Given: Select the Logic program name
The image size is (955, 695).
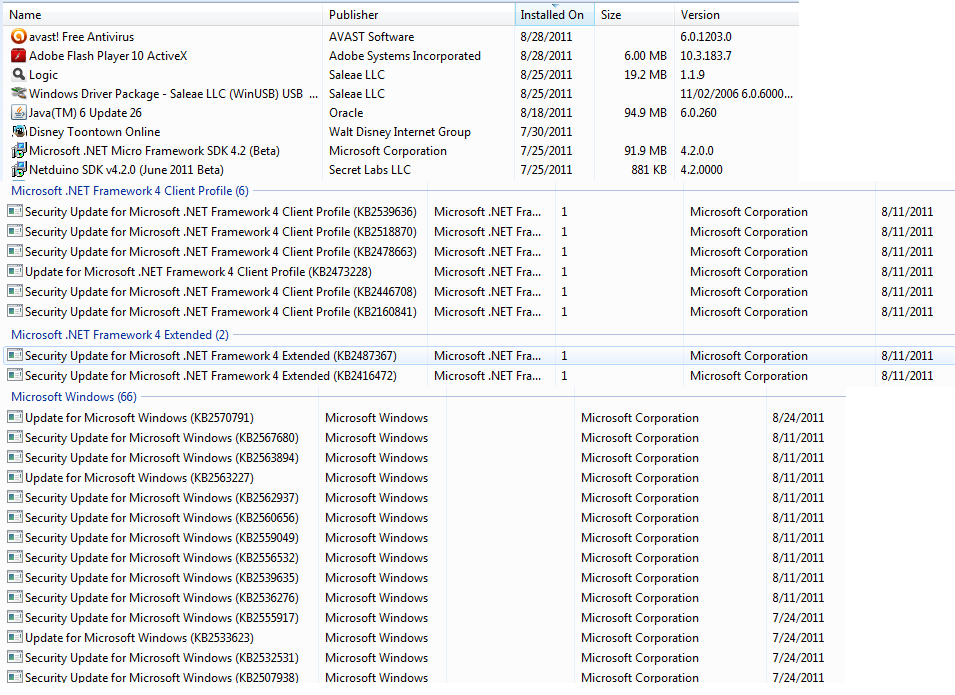Looking at the screenshot, I should click(43, 74).
